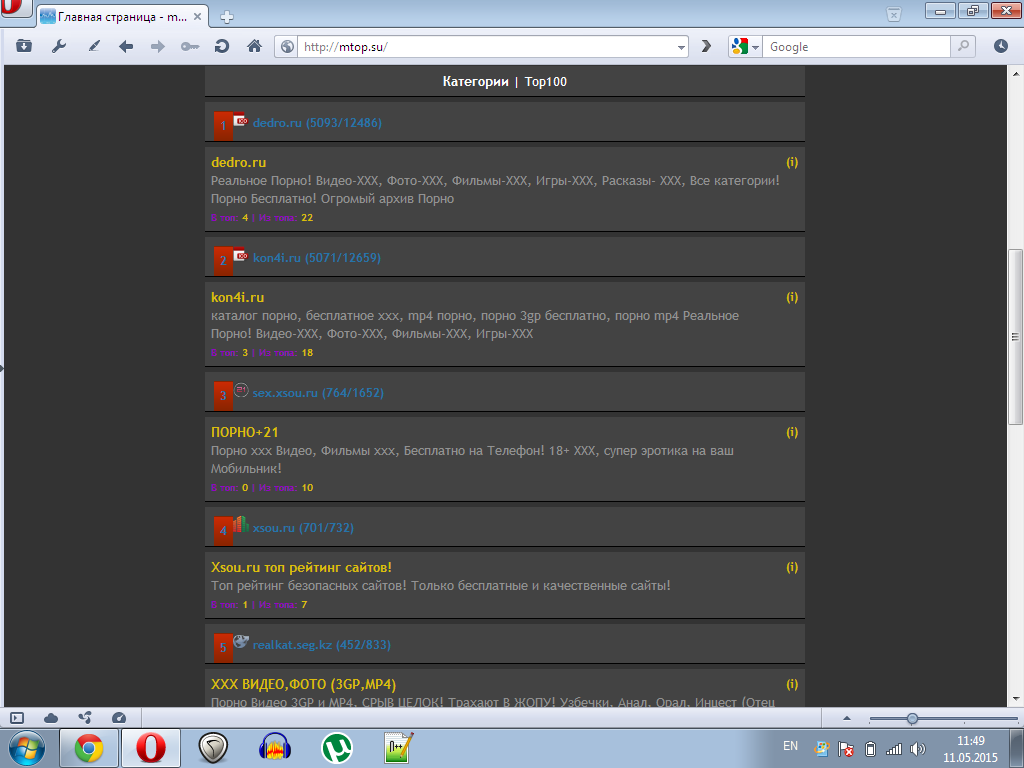Open the kon4i.ru (5071/12659) link
The width and height of the screenshot is (1024, 768).
pos(317,258)
